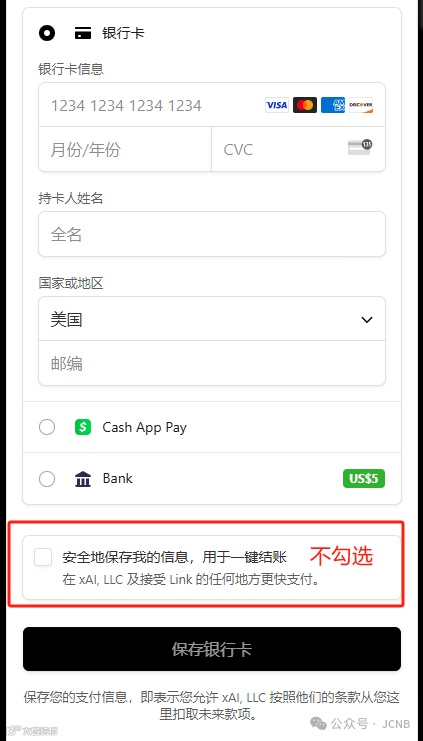Open the 美国 country dropdown
Image resolution: width=423 pixels, height=741 pixels.
212,319
